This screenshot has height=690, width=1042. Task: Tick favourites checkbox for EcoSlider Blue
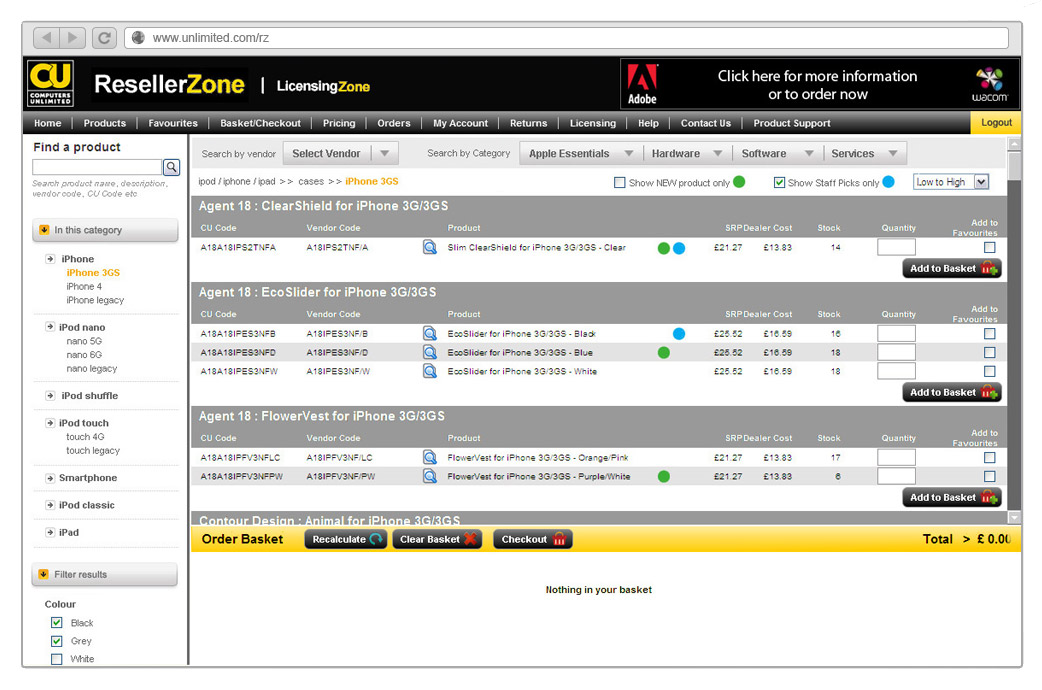990,352
